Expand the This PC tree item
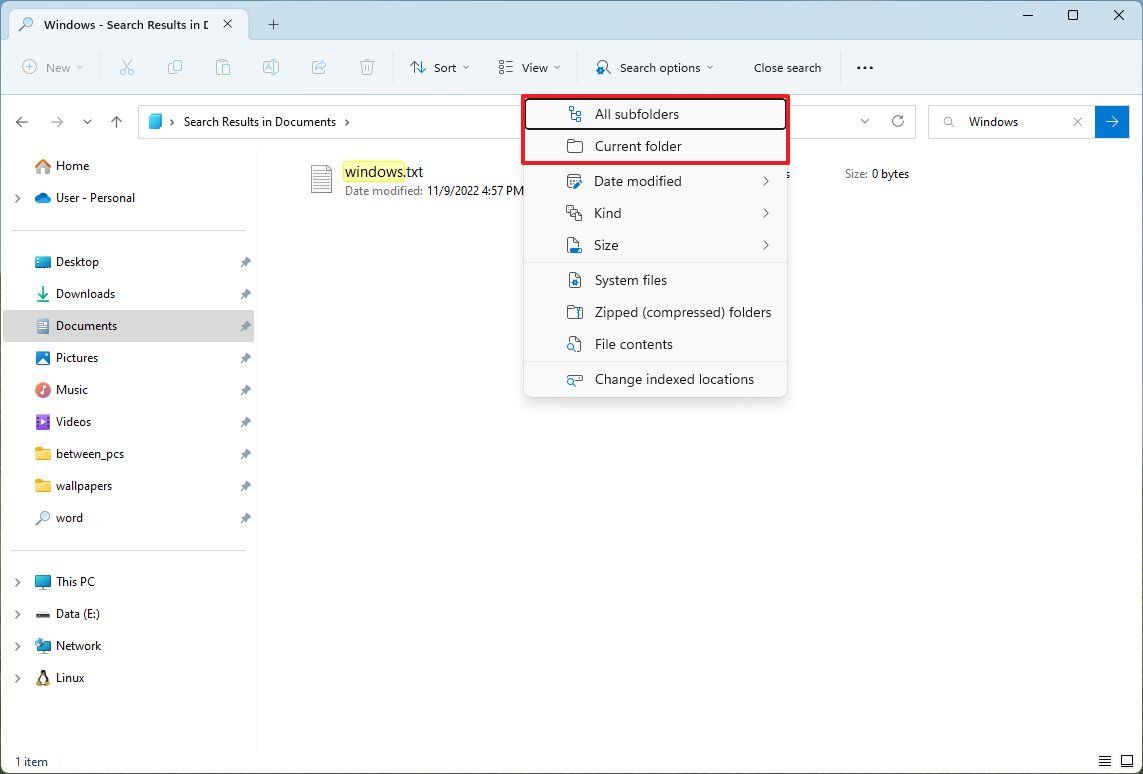 click(x=17, y=581)
